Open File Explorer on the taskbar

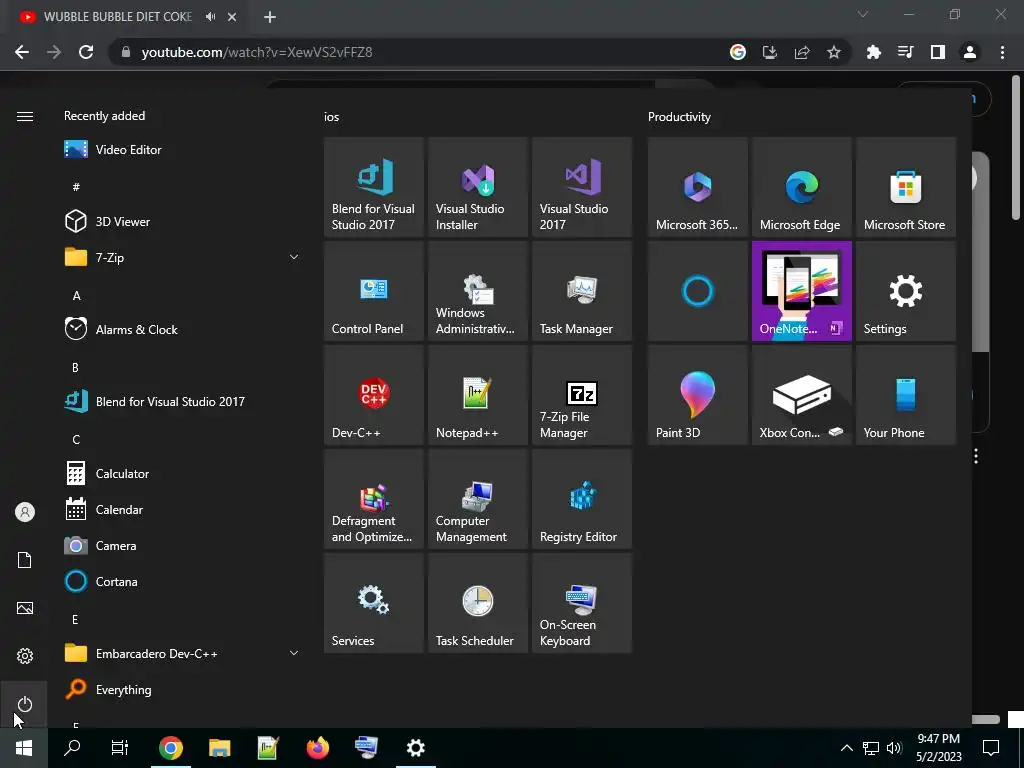pos(219,748)
